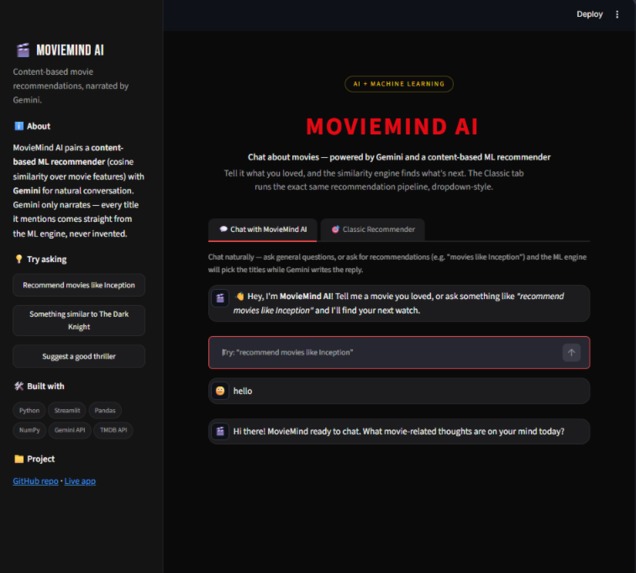This screenshot has width=636, height=573.
Task: Click the tools icon beside Built with
Action: coord(19,386)
